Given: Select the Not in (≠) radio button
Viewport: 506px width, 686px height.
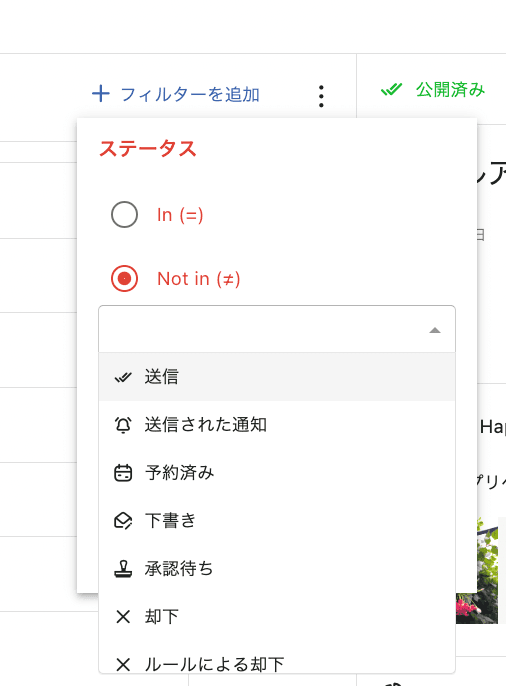Looking at the screenshot, I should pyautogui.click(x=124, y=279).
